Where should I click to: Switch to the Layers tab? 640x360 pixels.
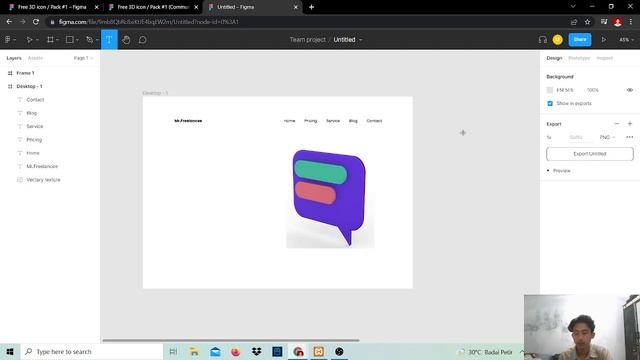[x=14, y=58]
